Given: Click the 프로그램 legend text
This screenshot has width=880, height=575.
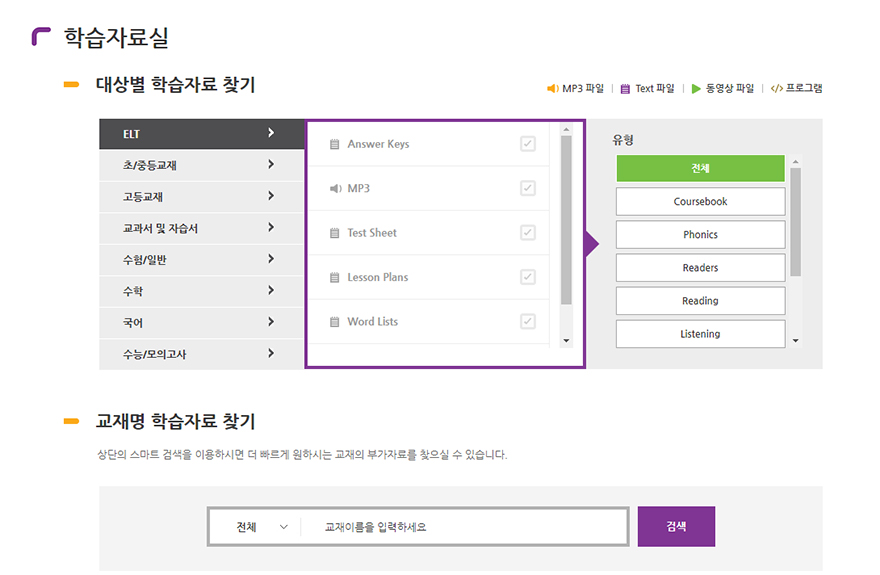Looking at the screenshot, I should tap(804, 89).
